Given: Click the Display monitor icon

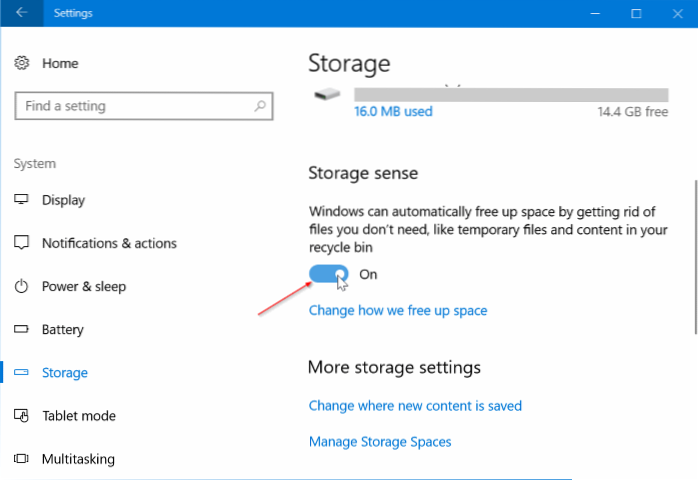Looking at the screenshot, I should (22, 200).
